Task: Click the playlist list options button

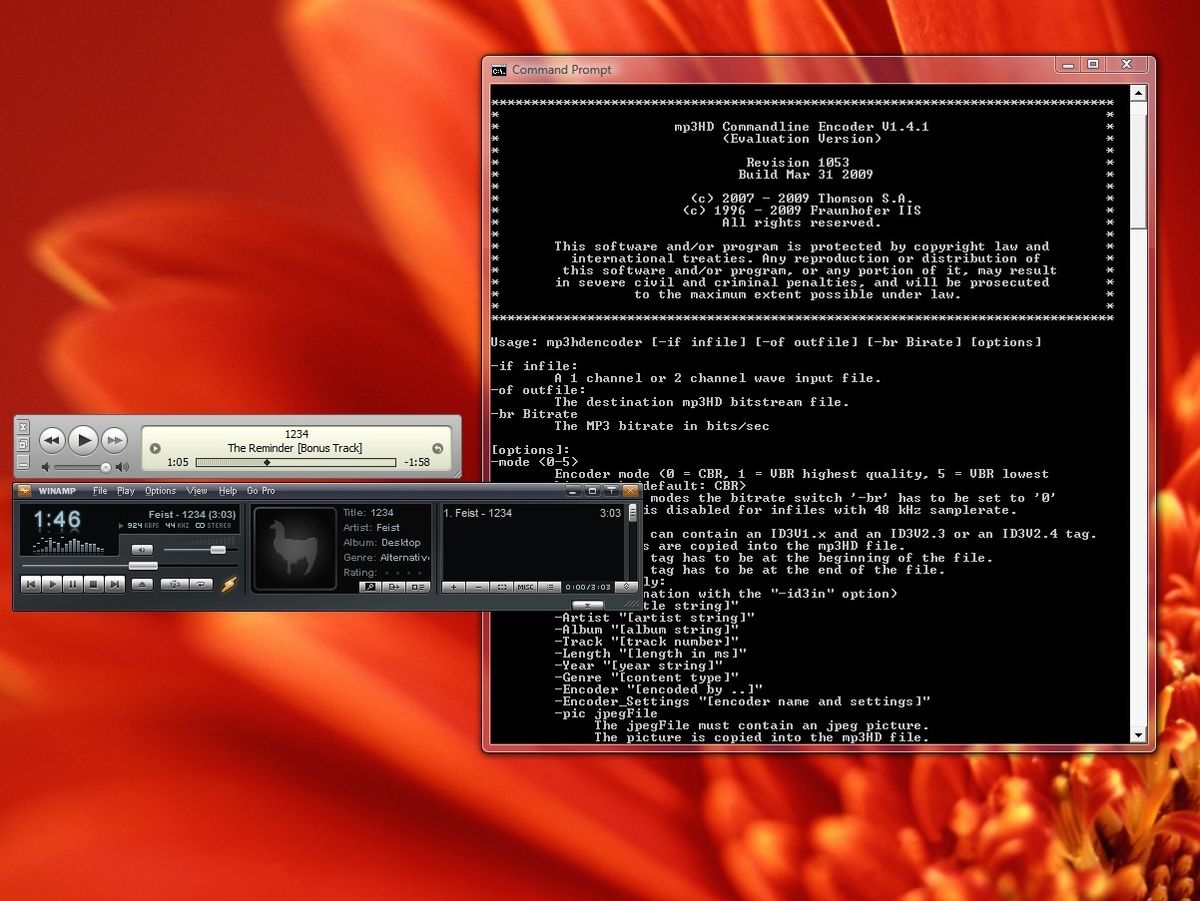Action: pyautogui.click(x=549, y=588)
